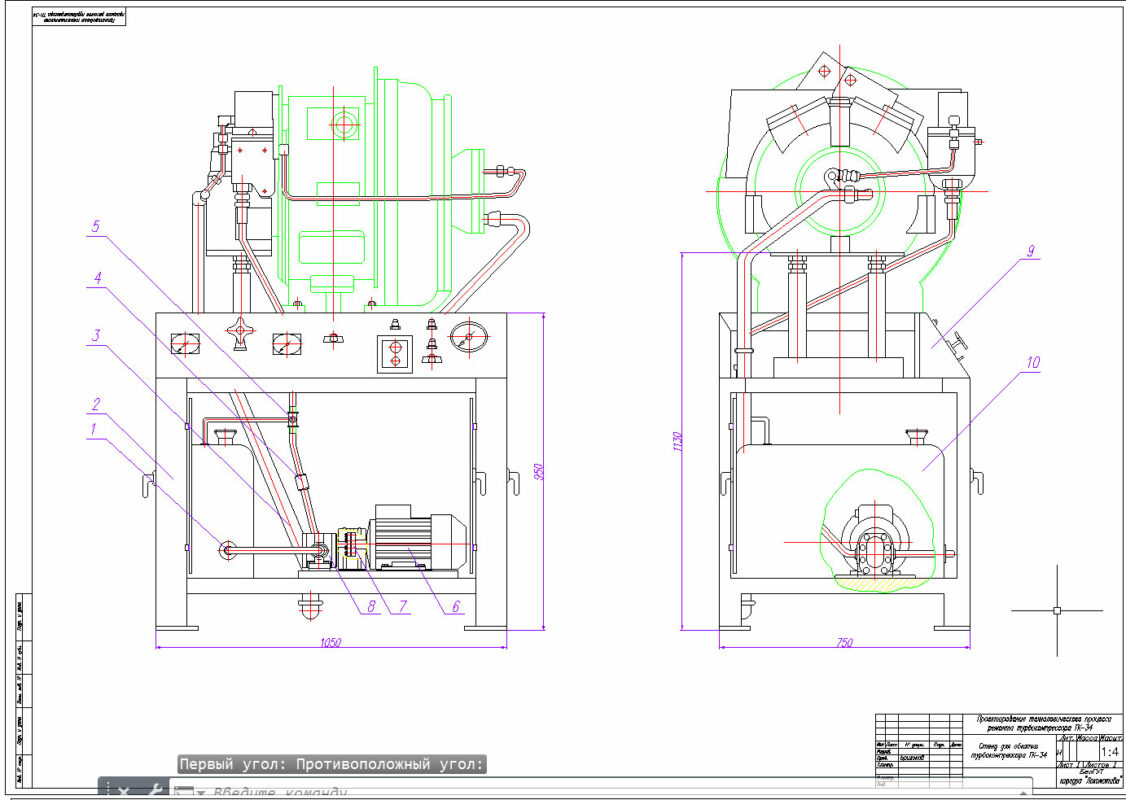Open command line settings via wrench icon
Viewport: 1126px width, 800px height.
tap(155, 791)
